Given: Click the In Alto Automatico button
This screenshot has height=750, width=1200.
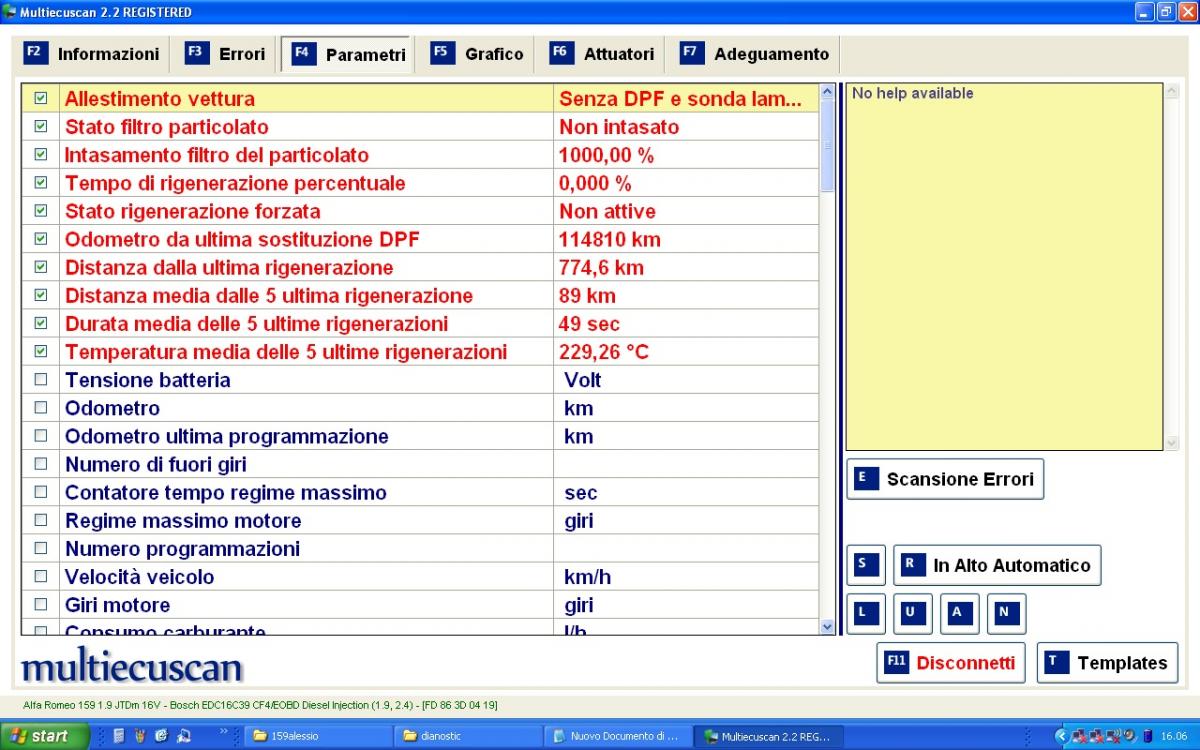Looking at the screenshot, I should point(997,565).
